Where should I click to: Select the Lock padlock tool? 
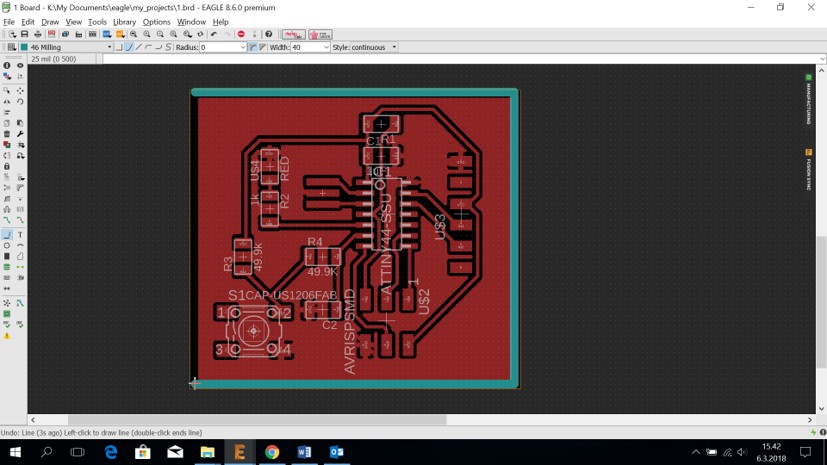[7, 167]
